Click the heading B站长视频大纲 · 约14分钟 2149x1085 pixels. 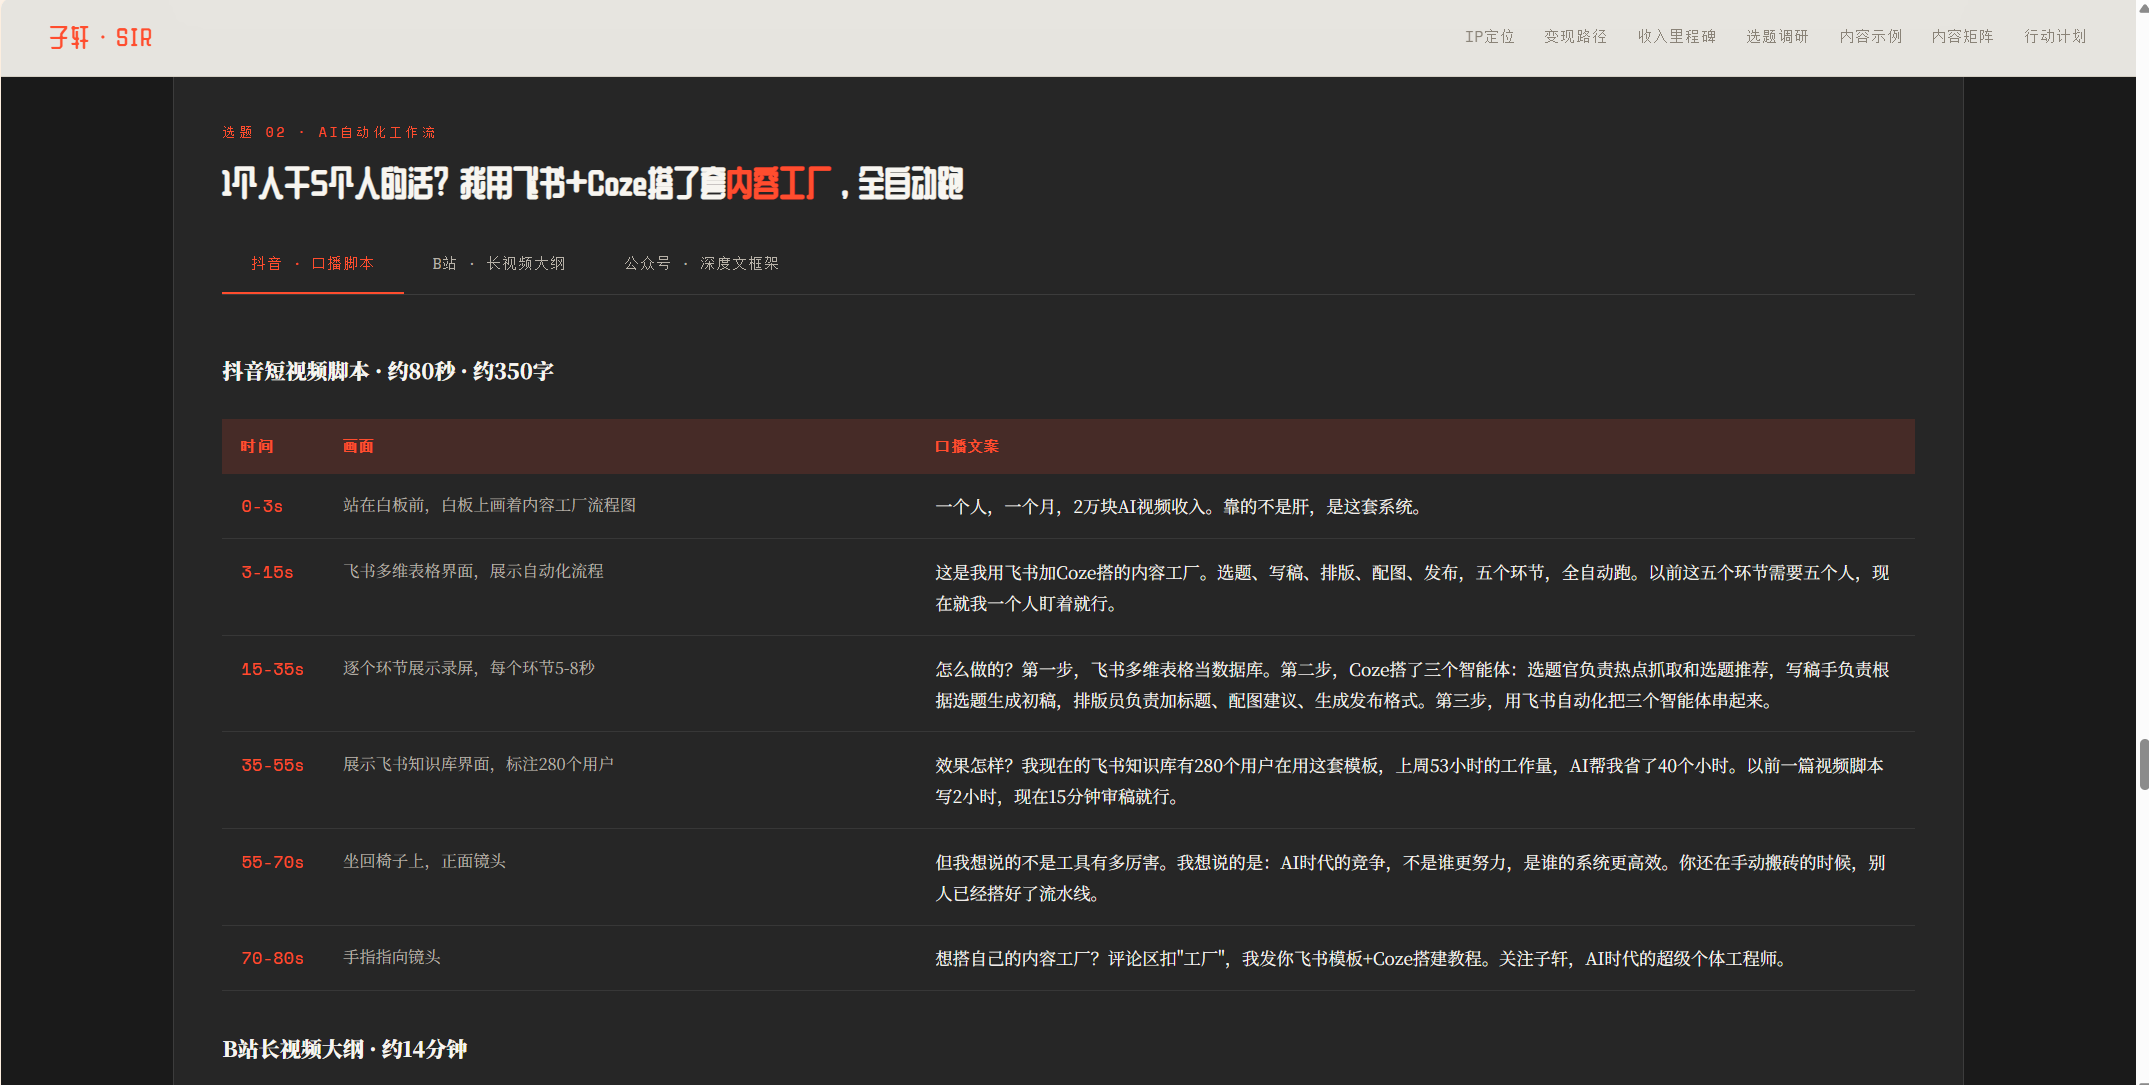click(344, 1050)
